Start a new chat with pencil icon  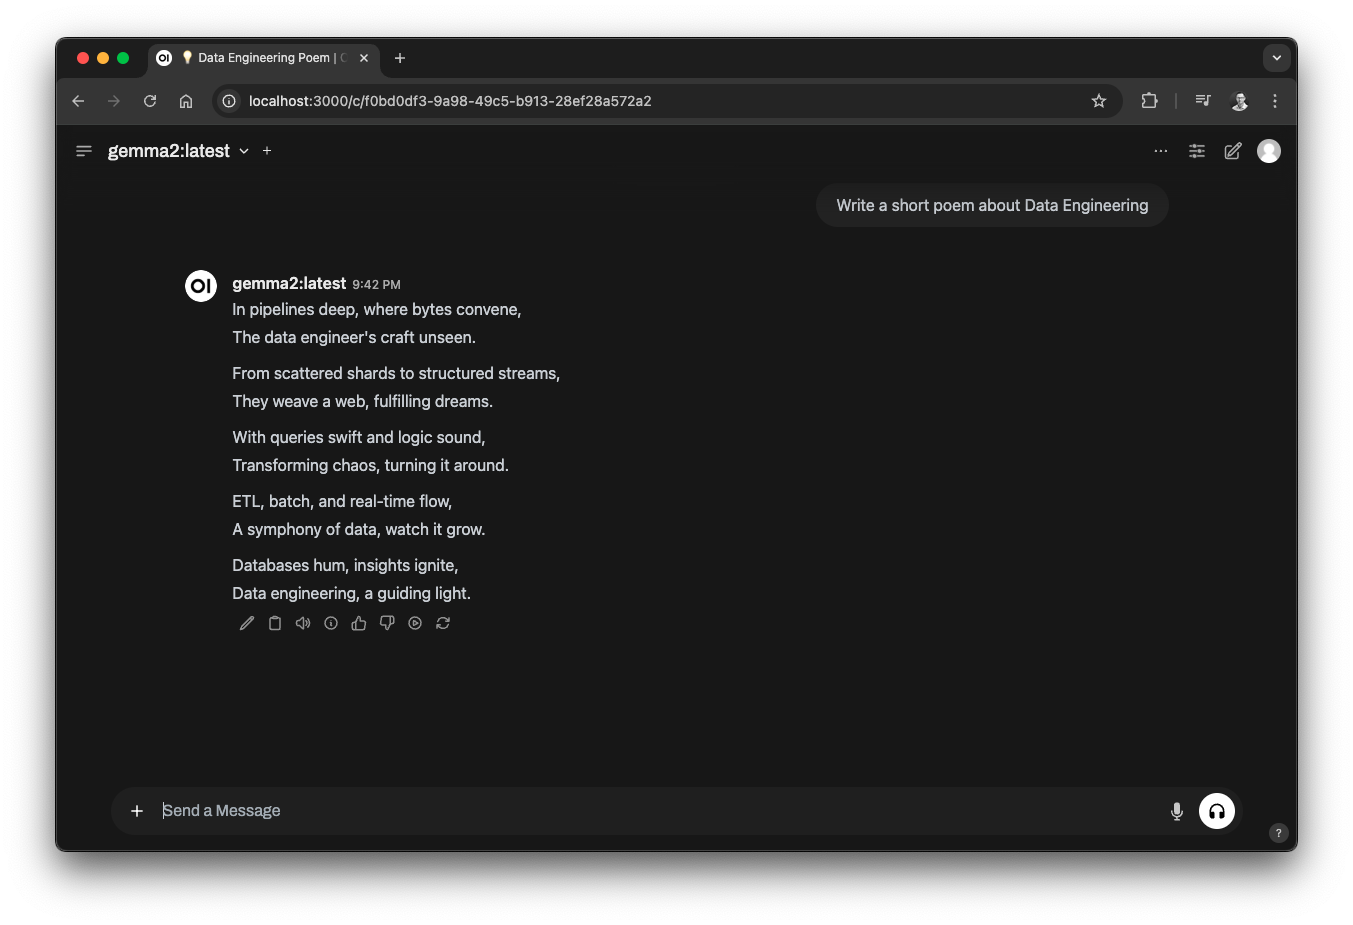[1232, 151]
